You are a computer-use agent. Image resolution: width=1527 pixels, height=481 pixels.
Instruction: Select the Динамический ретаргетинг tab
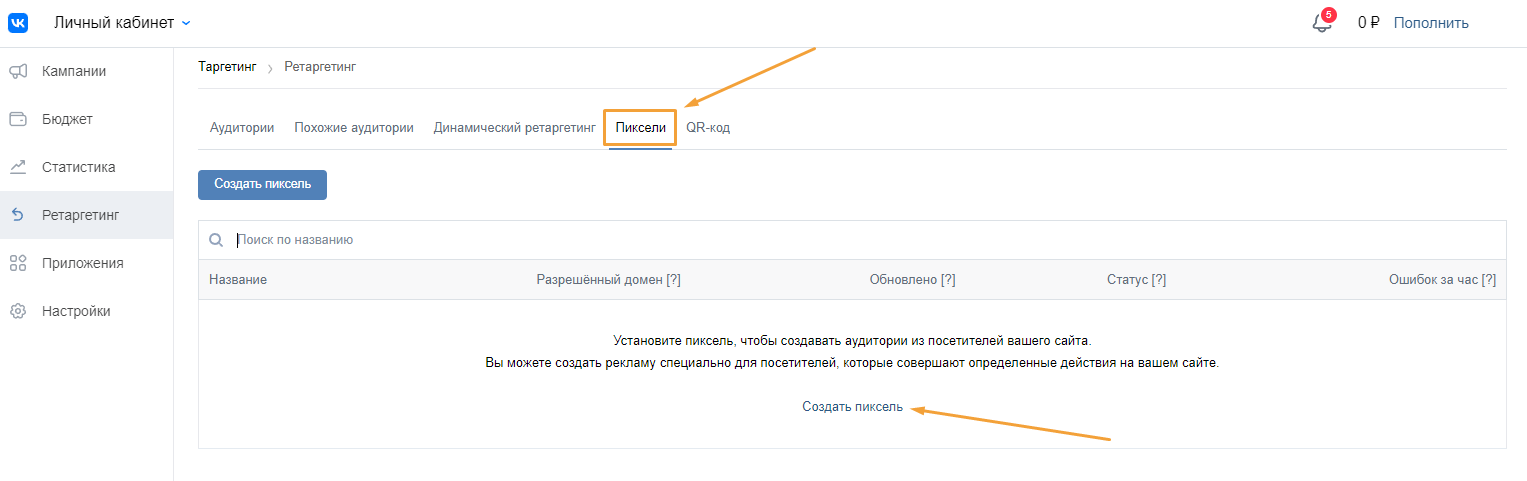pos(515,128)
